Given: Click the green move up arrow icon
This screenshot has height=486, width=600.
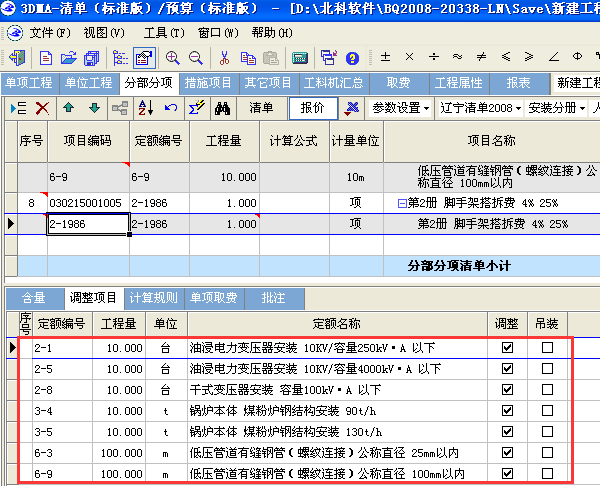Looking at the screenshot, I should 68,108.
